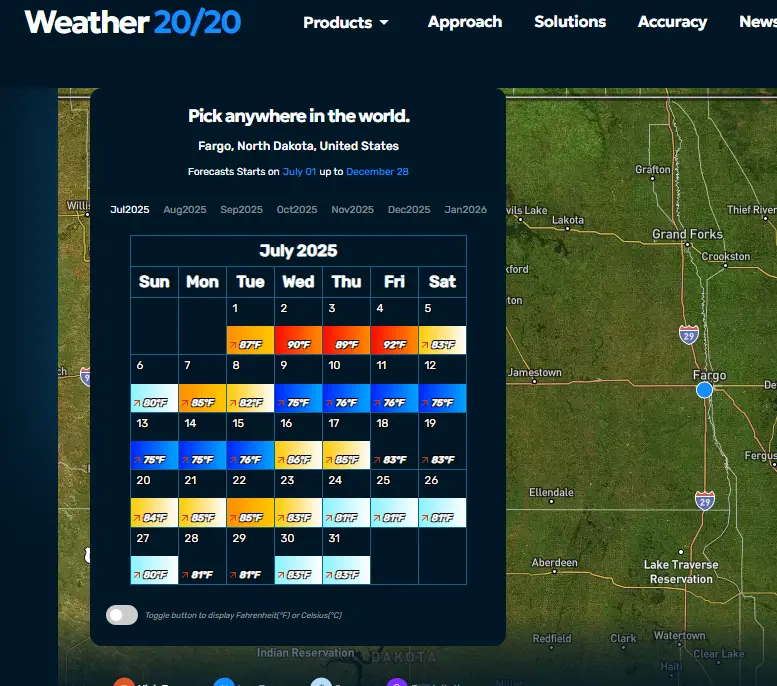
Task: Switch to the Nov2025 tab
Action: [352, 210]
